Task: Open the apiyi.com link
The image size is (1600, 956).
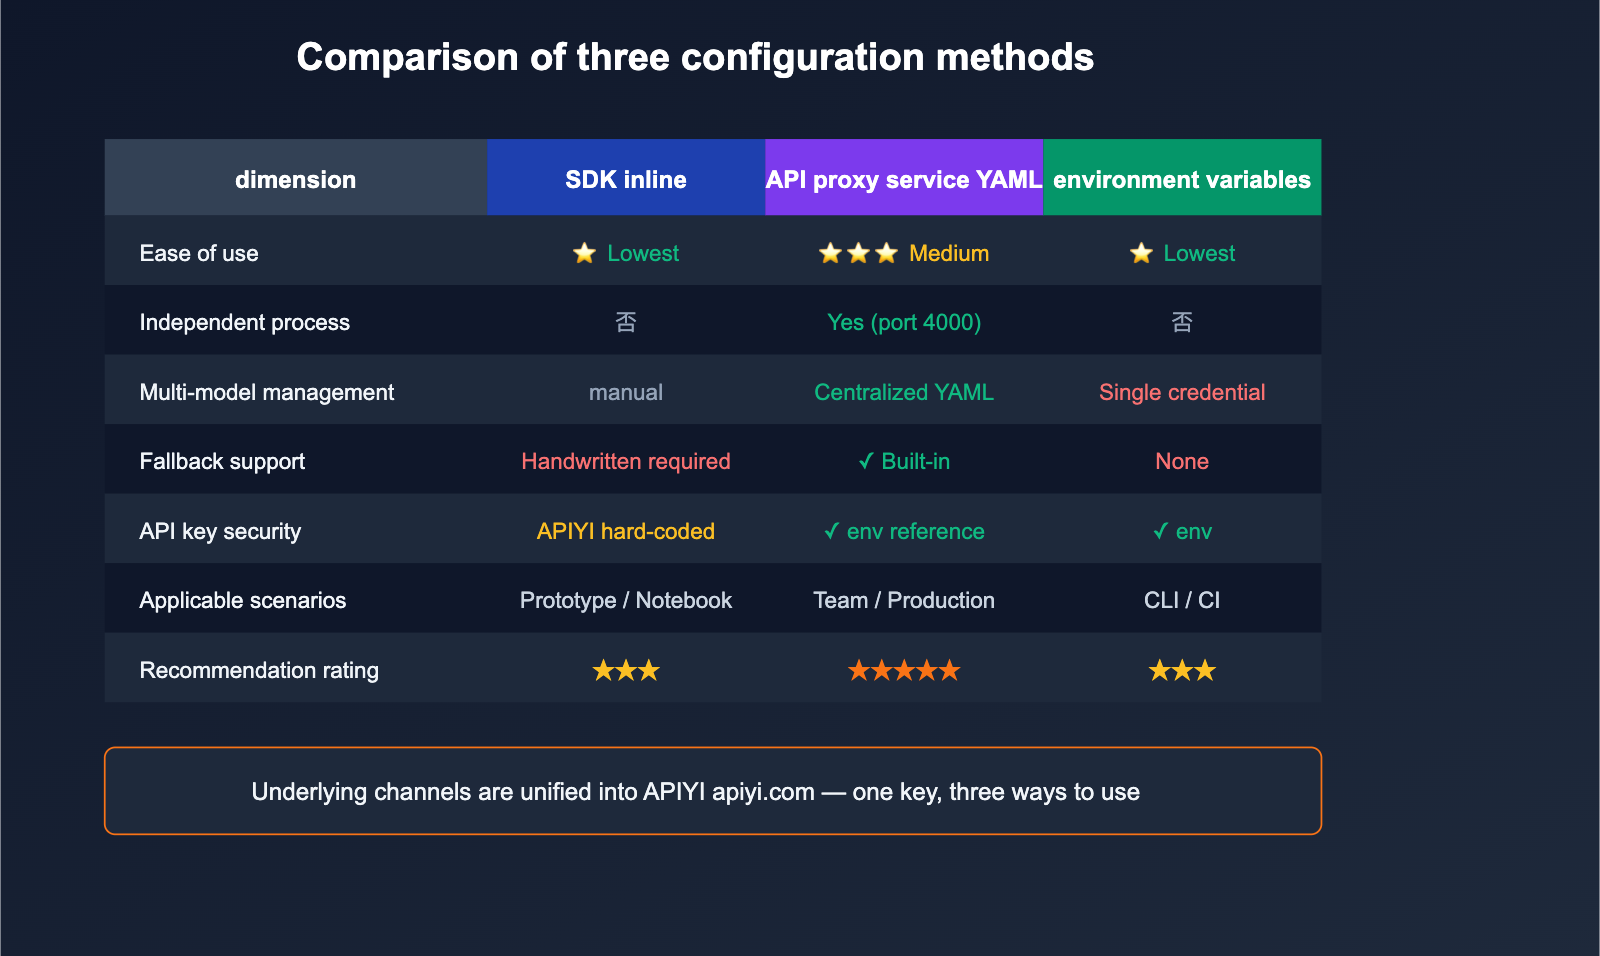Action: 763,792
